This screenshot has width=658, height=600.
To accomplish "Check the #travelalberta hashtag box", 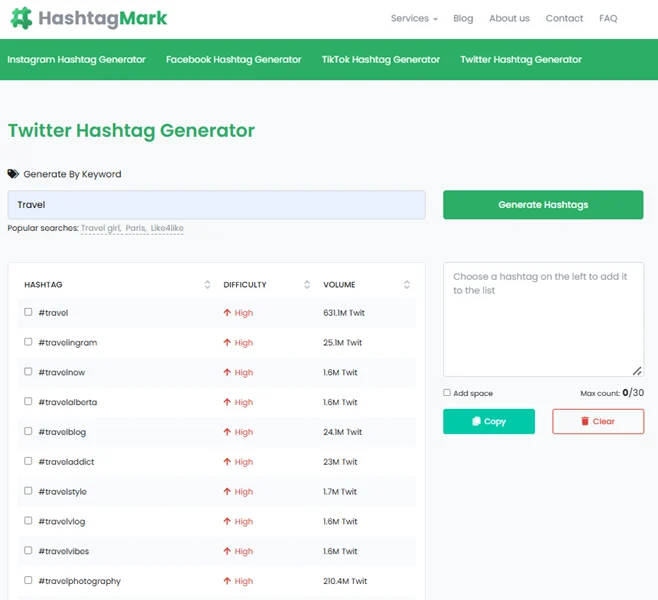I will (28, 401).
